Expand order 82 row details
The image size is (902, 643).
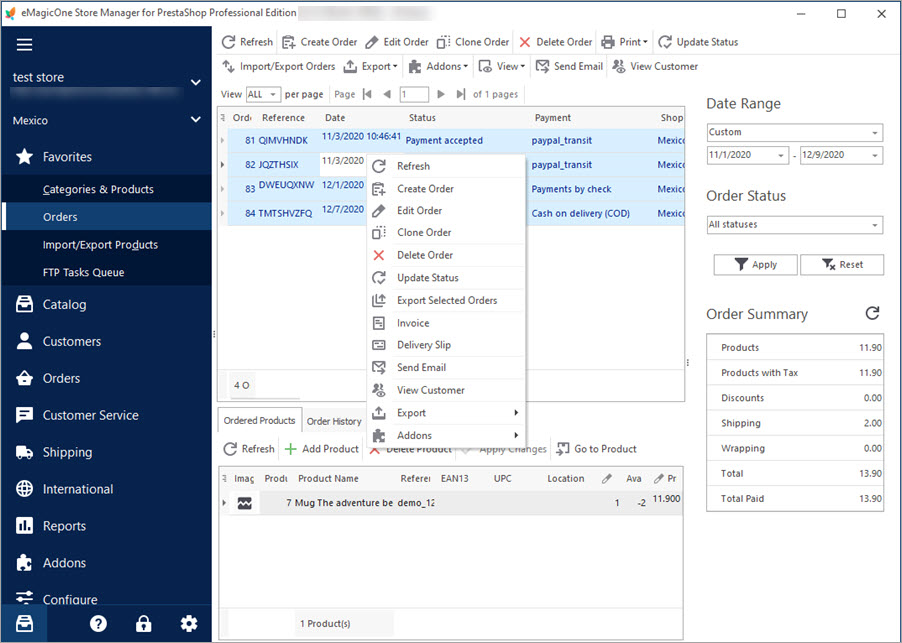[x=223, y=164]
